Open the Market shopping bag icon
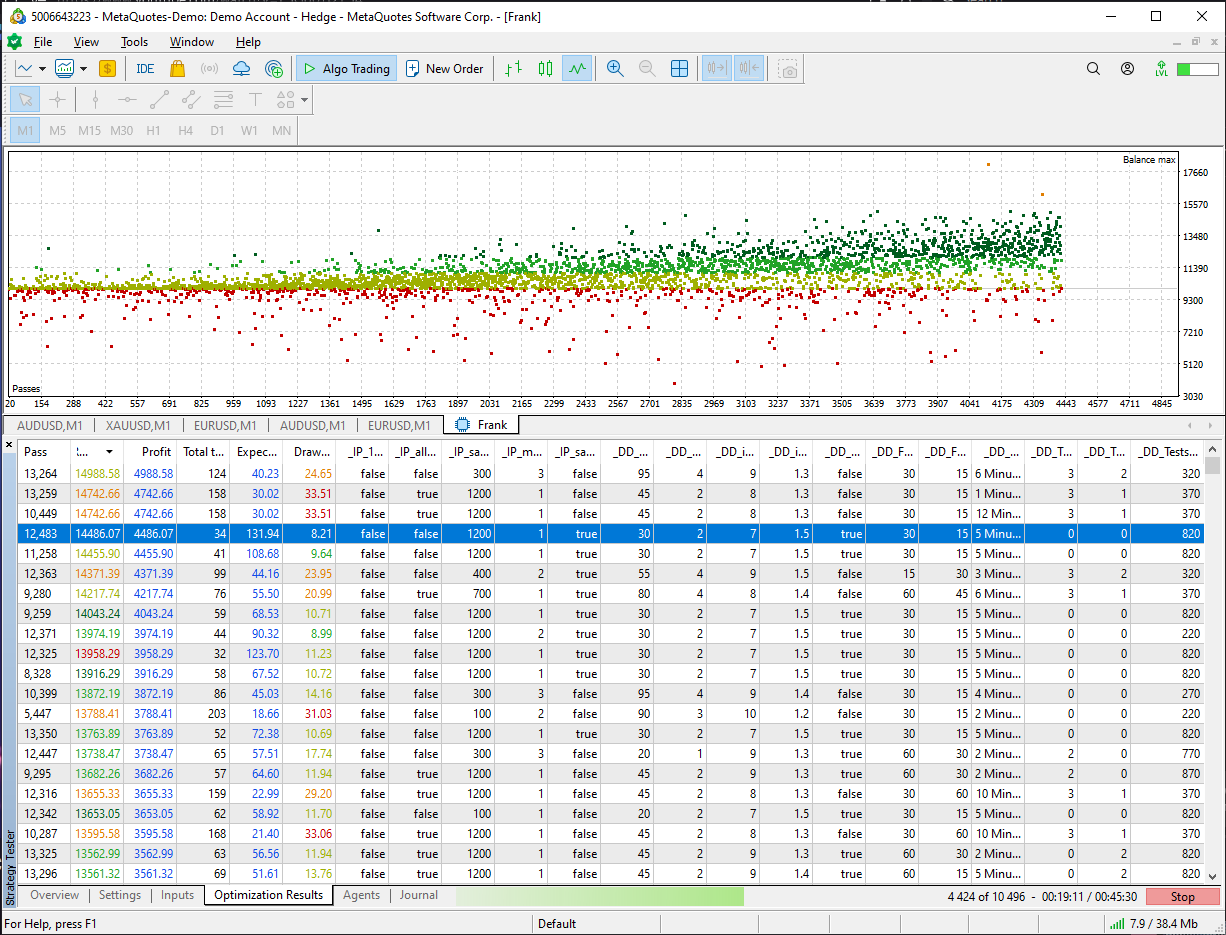1226x935 pixels. [x=177, y=69]
